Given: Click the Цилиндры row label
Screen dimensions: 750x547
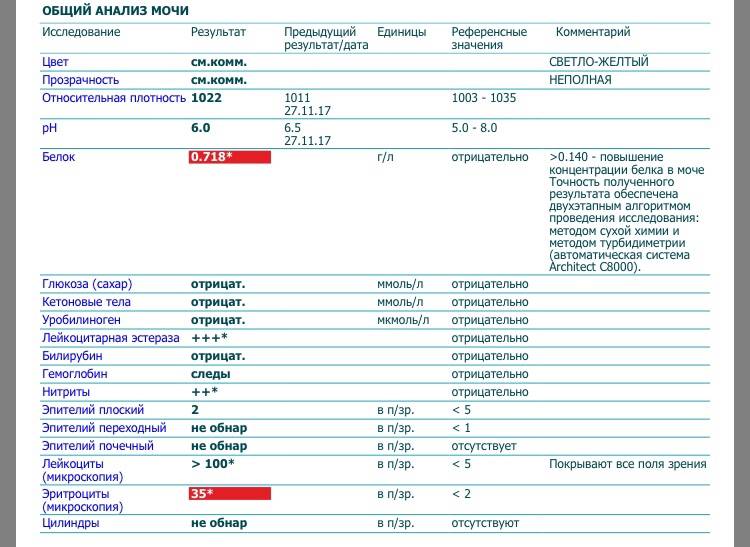Looking at the screenshot, I should click(x=72, y=523).
